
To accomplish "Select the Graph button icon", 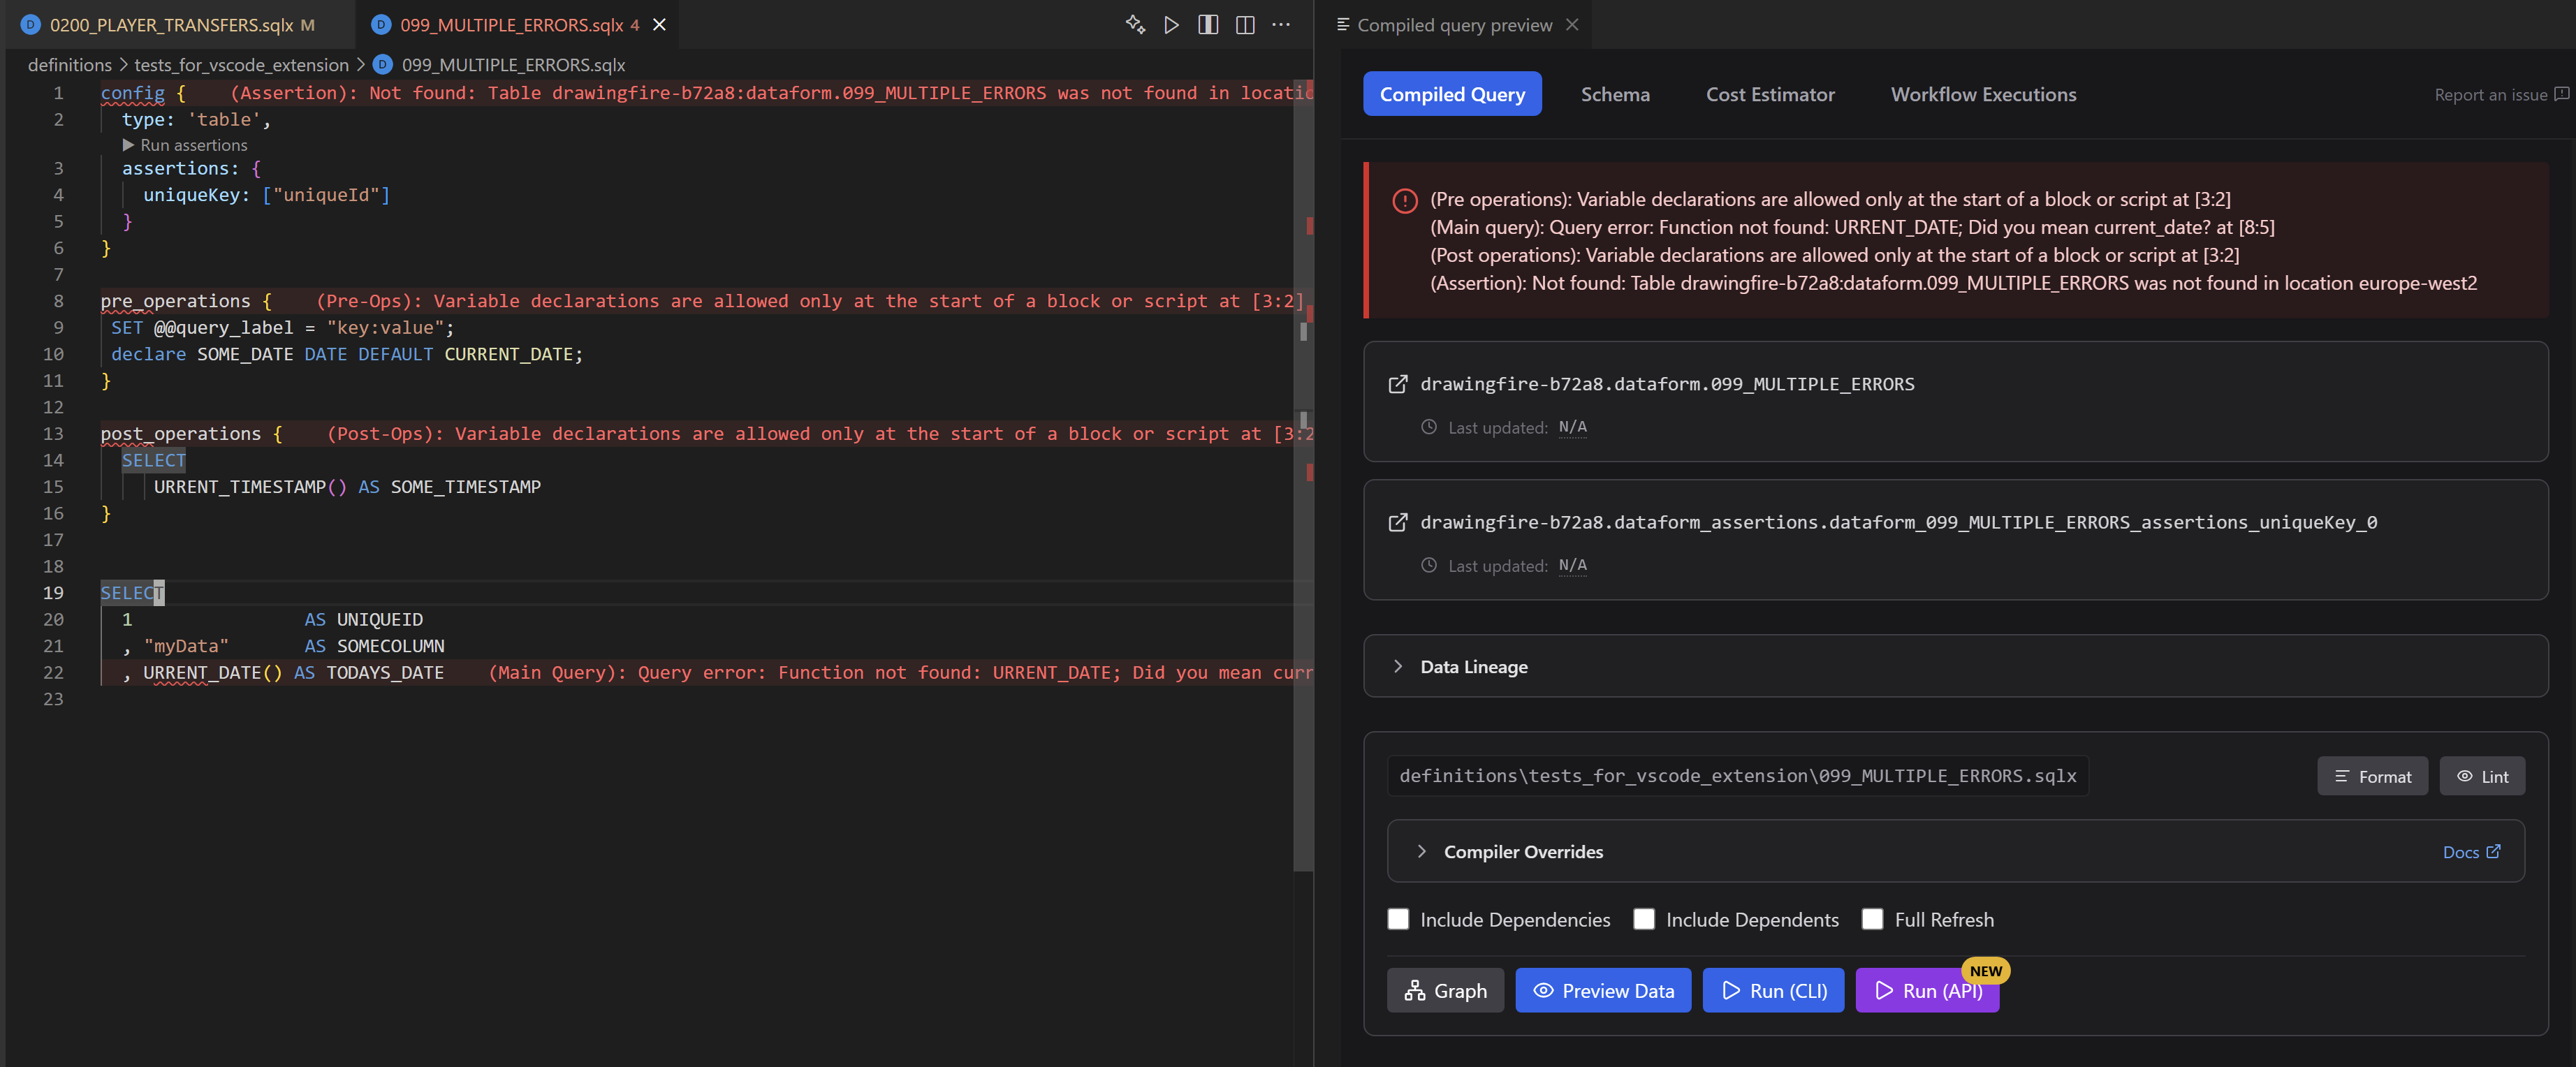I will 1414,991.
